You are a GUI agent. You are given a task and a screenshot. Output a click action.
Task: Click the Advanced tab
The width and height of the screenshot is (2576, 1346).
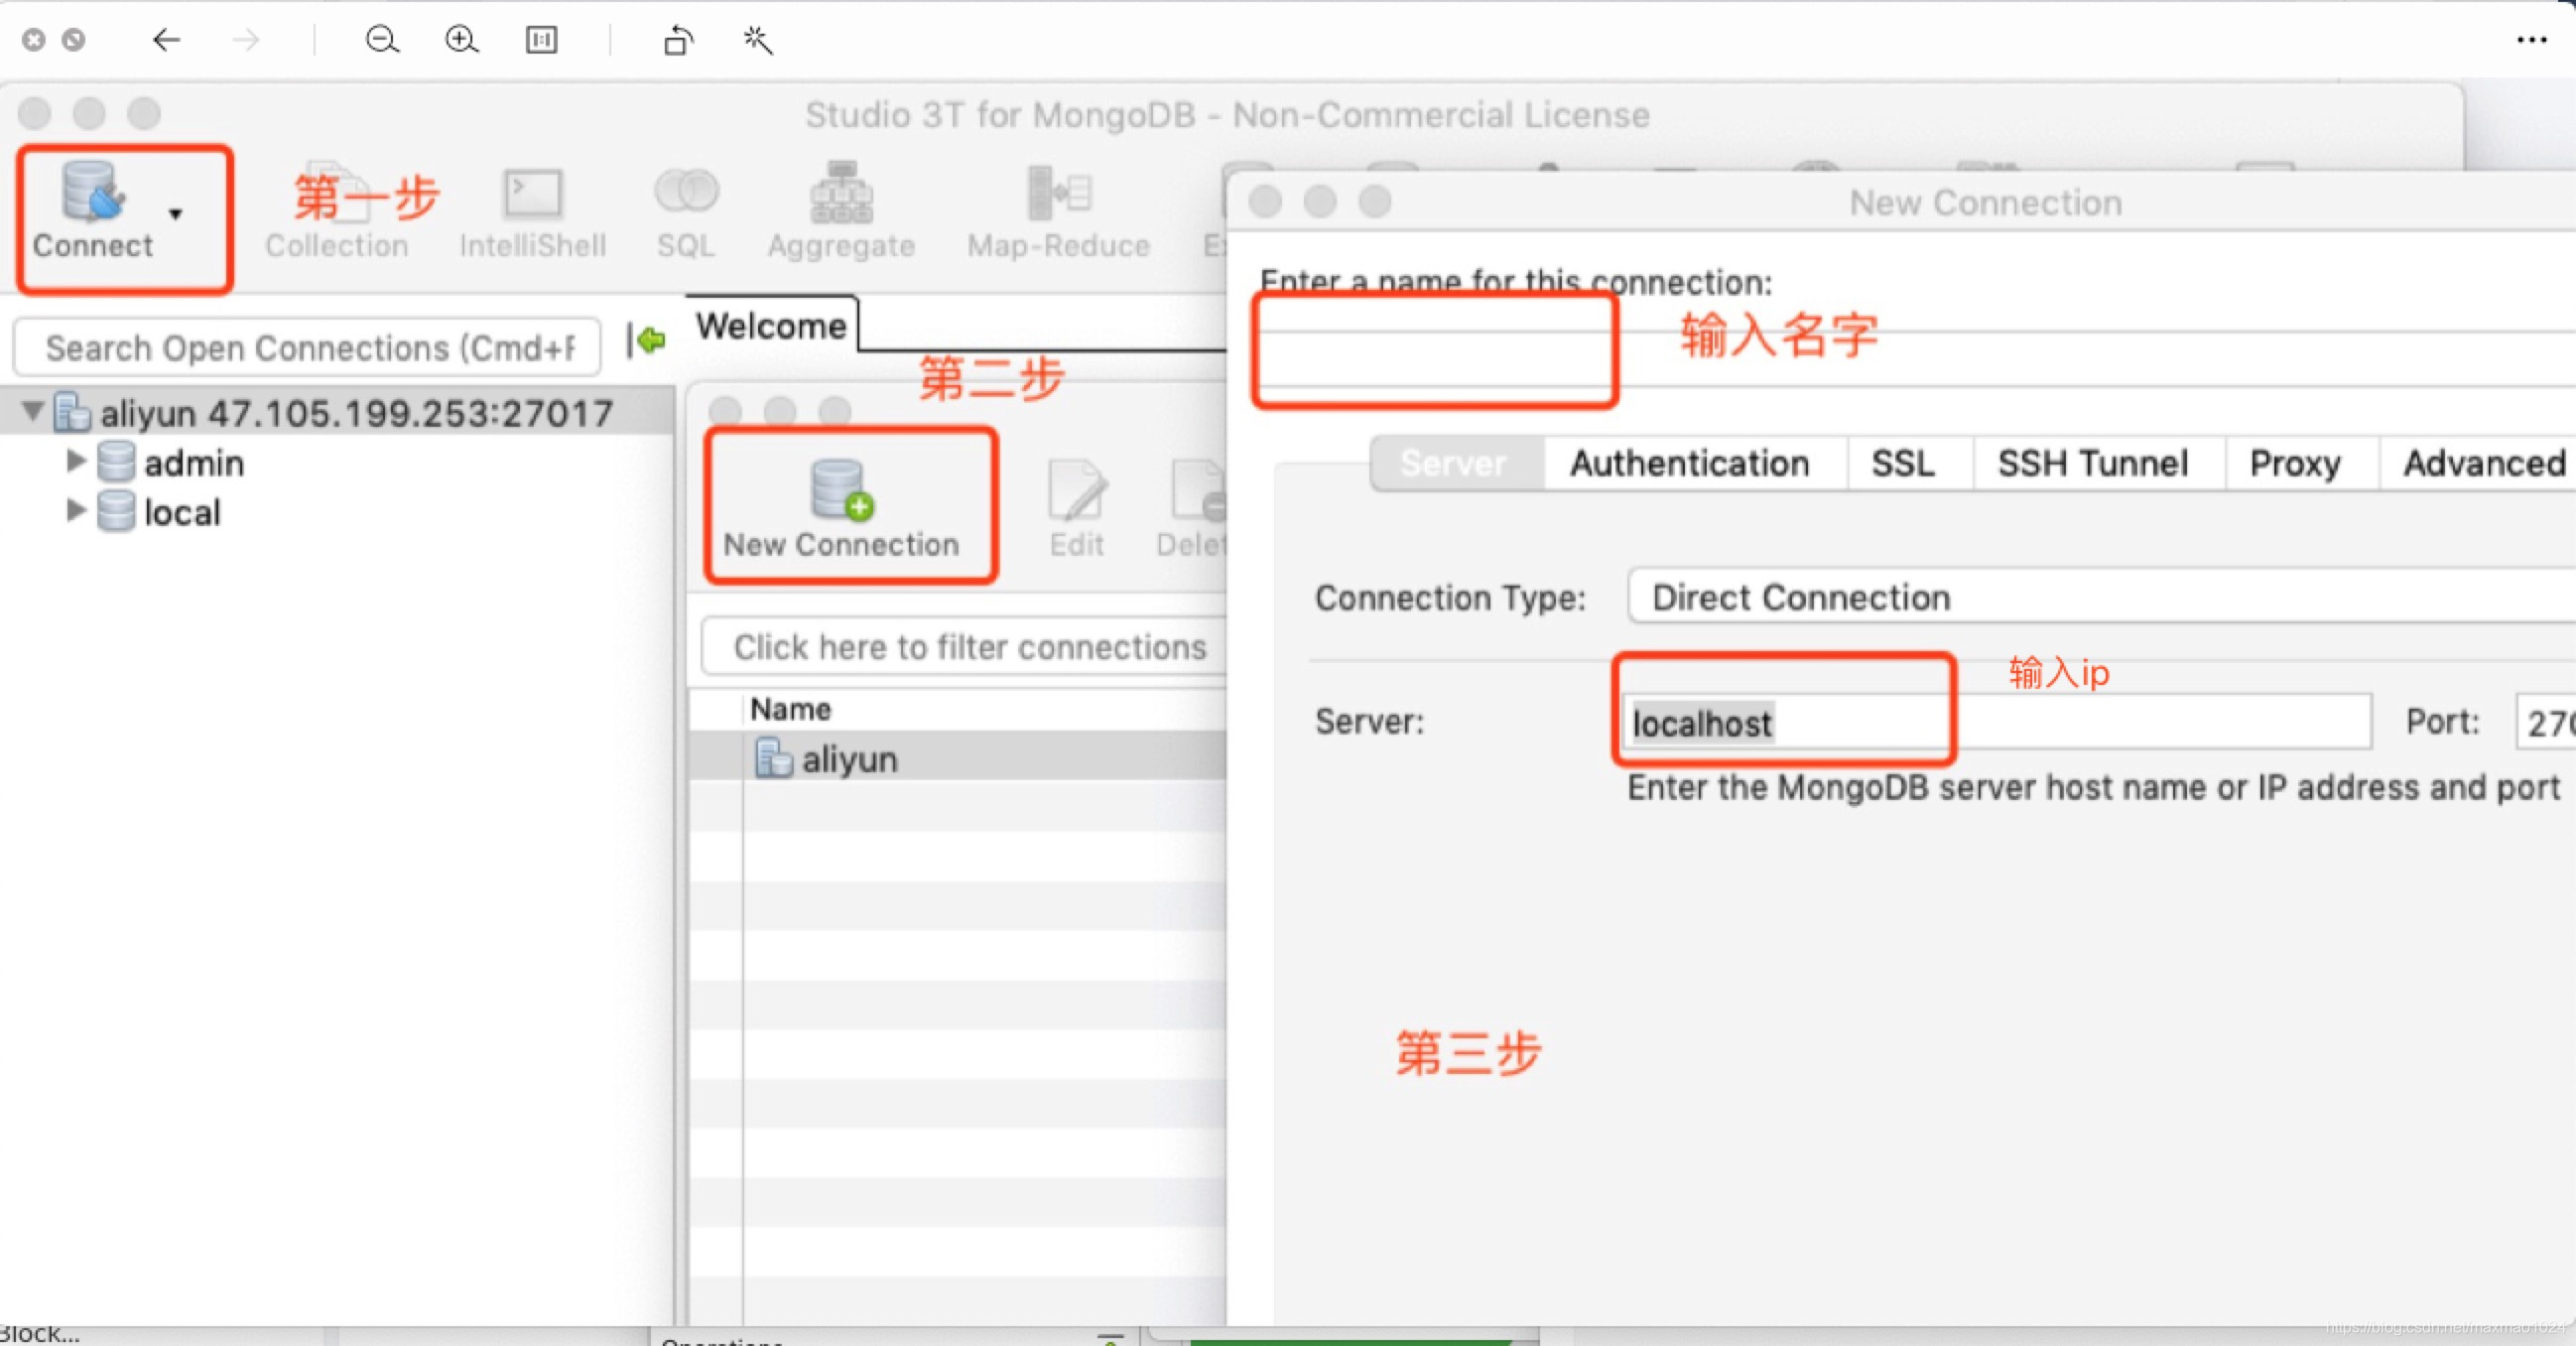pos(2483,464)
